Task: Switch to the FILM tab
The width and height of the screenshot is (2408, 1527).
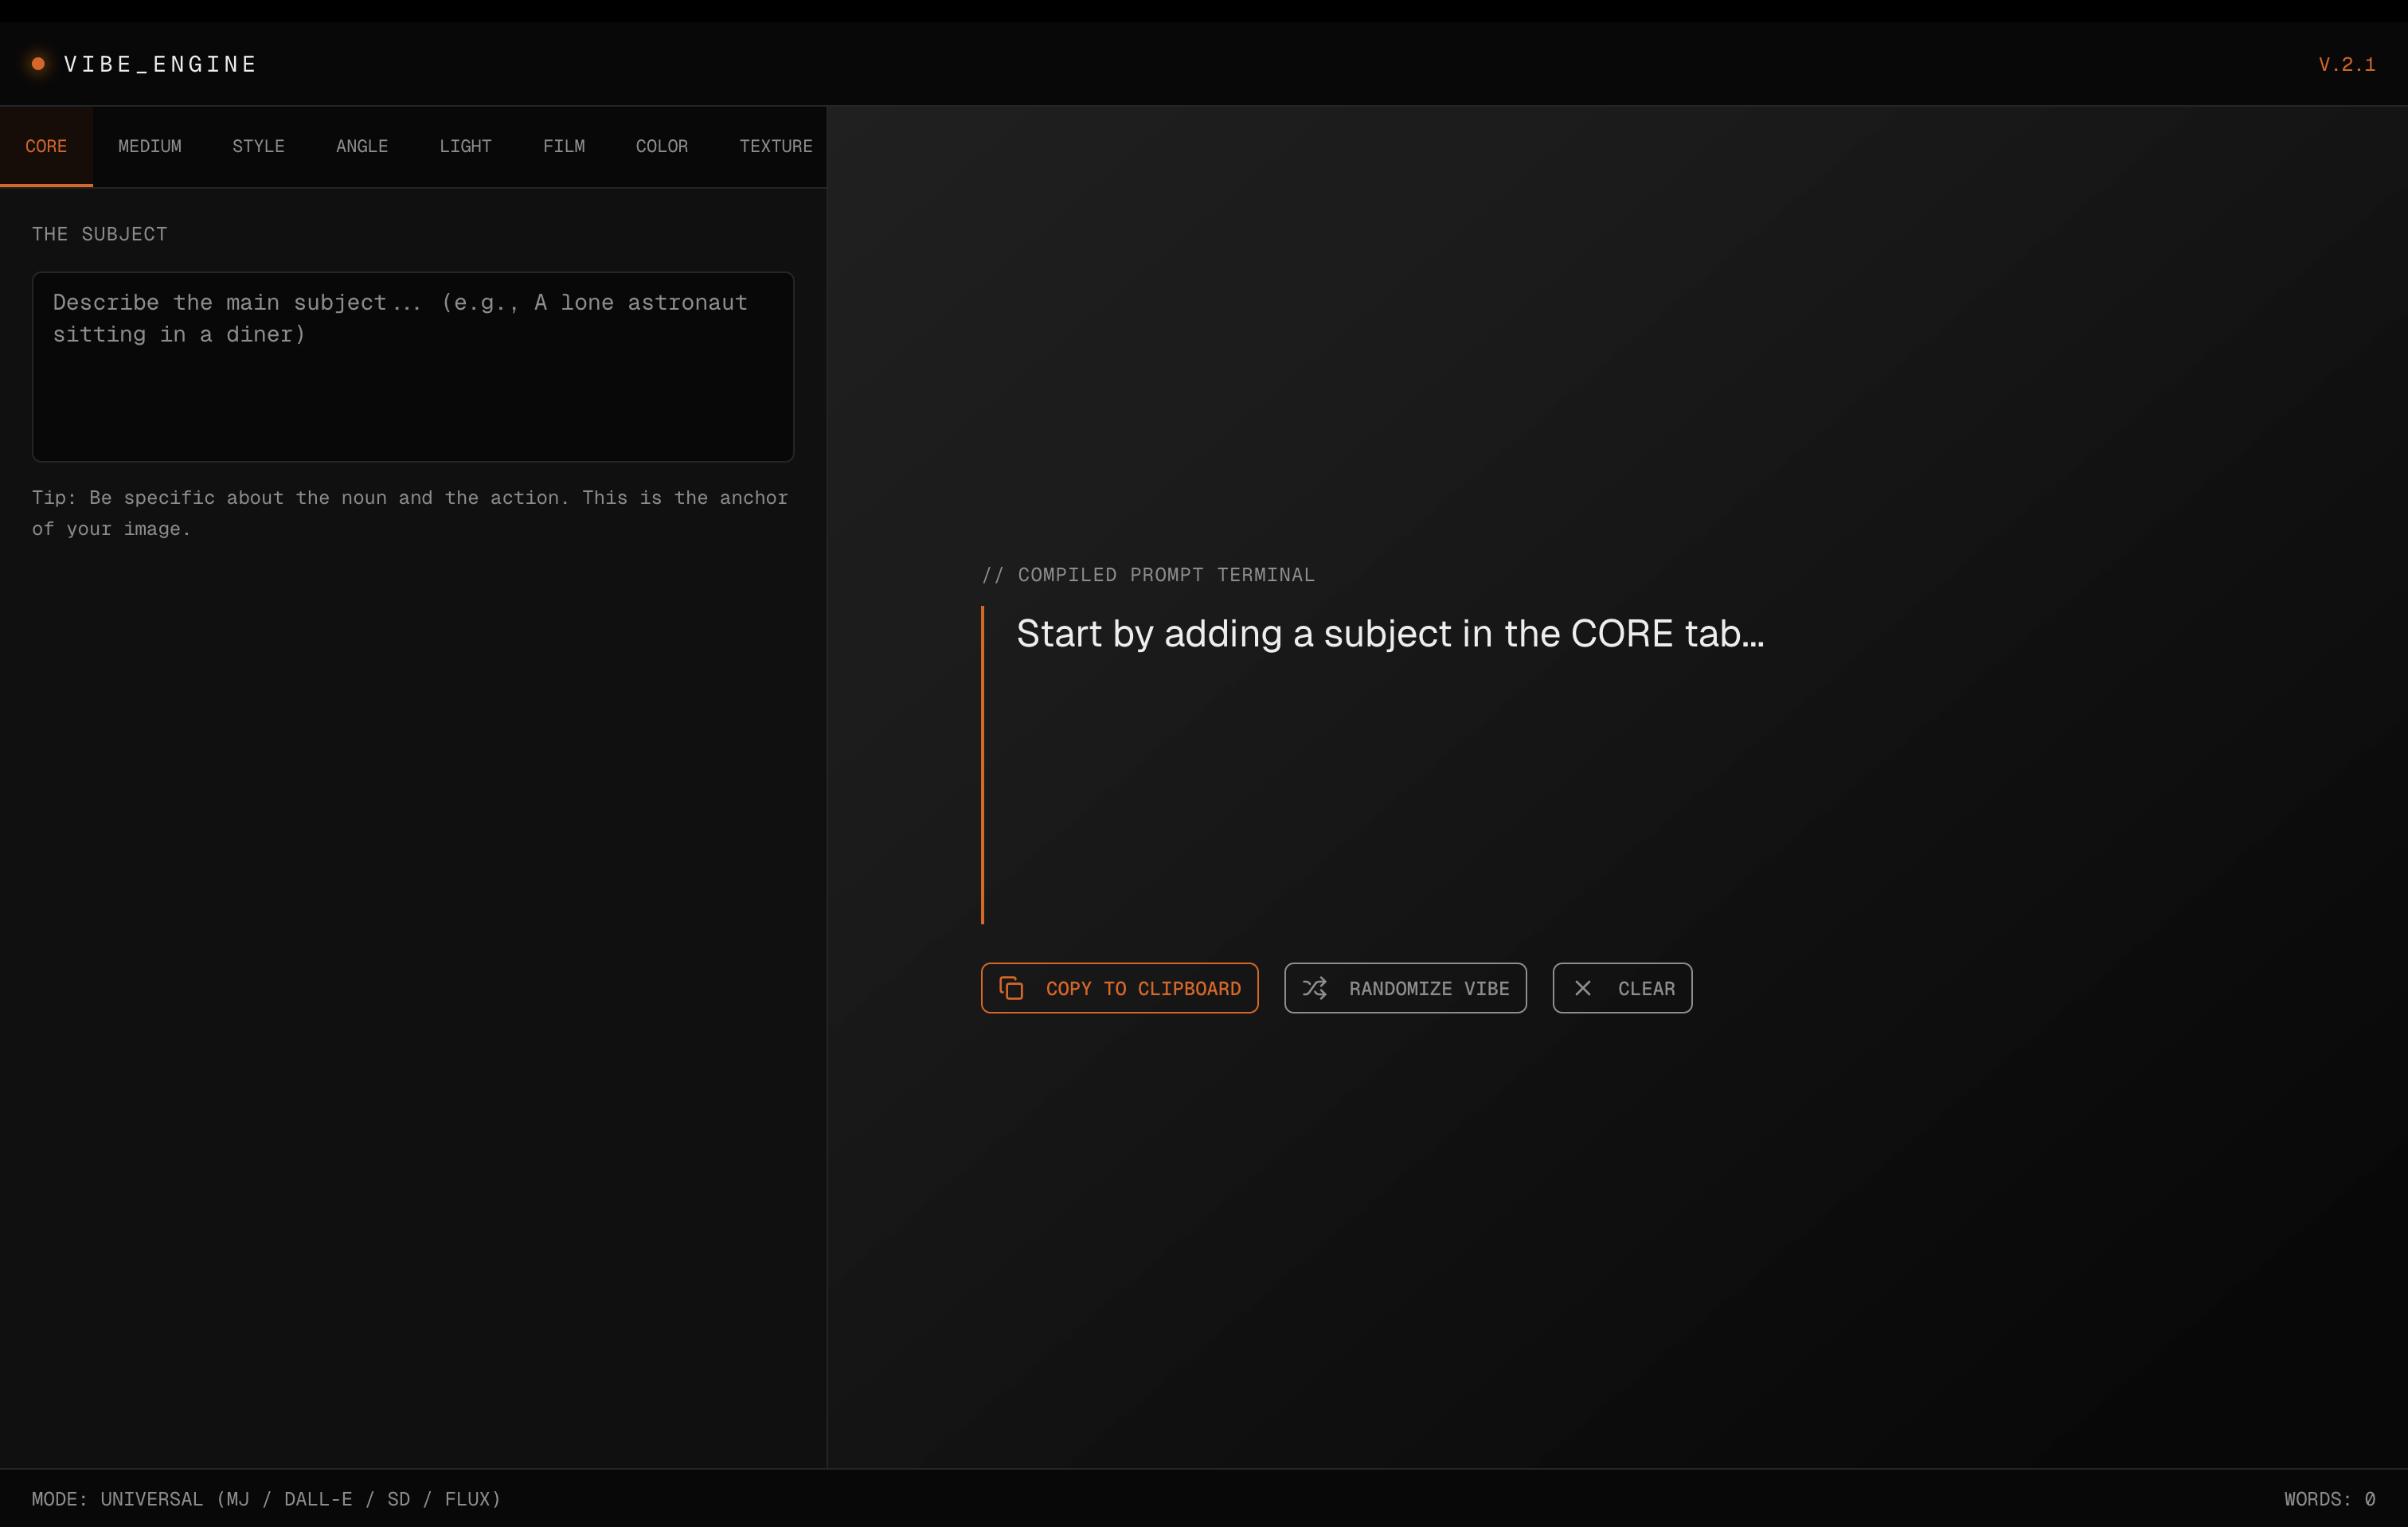Action: tap(564, 146)
